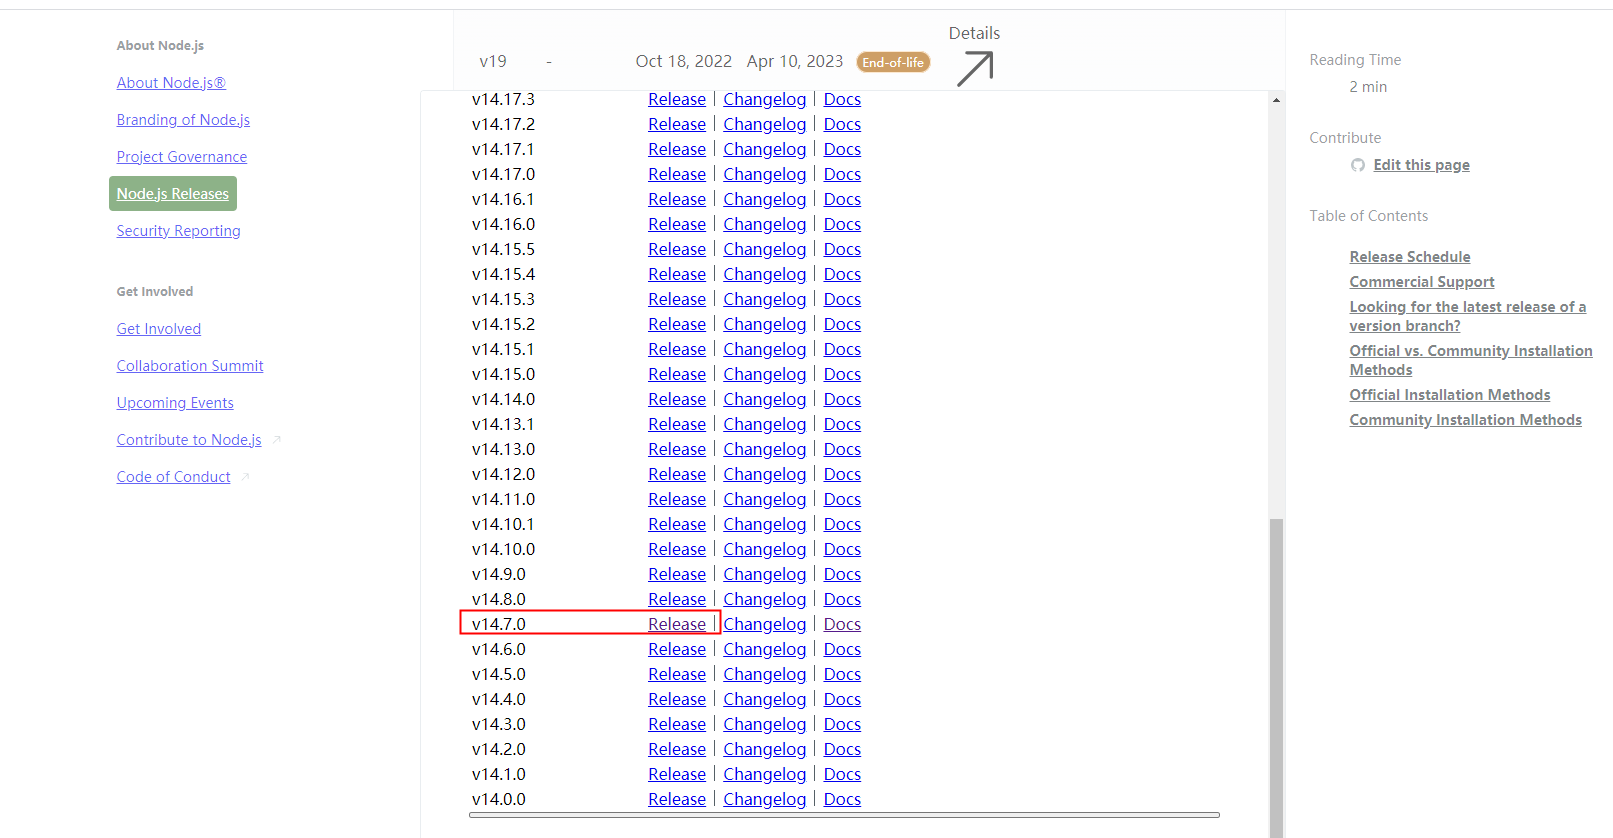Click the Oct 18, 2022 date for v19
Viewport: 1613px width, 838px height.
pos(684,61)
